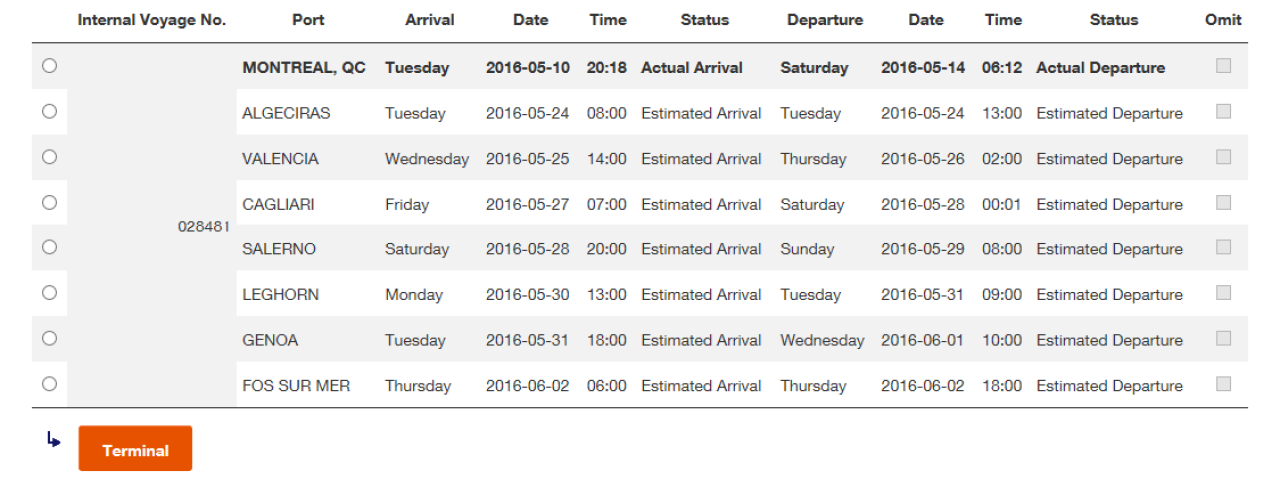Select the ALGECIRAS row radio button
This screenshot has height=495, width=1280.
click(x=49, y=112)
